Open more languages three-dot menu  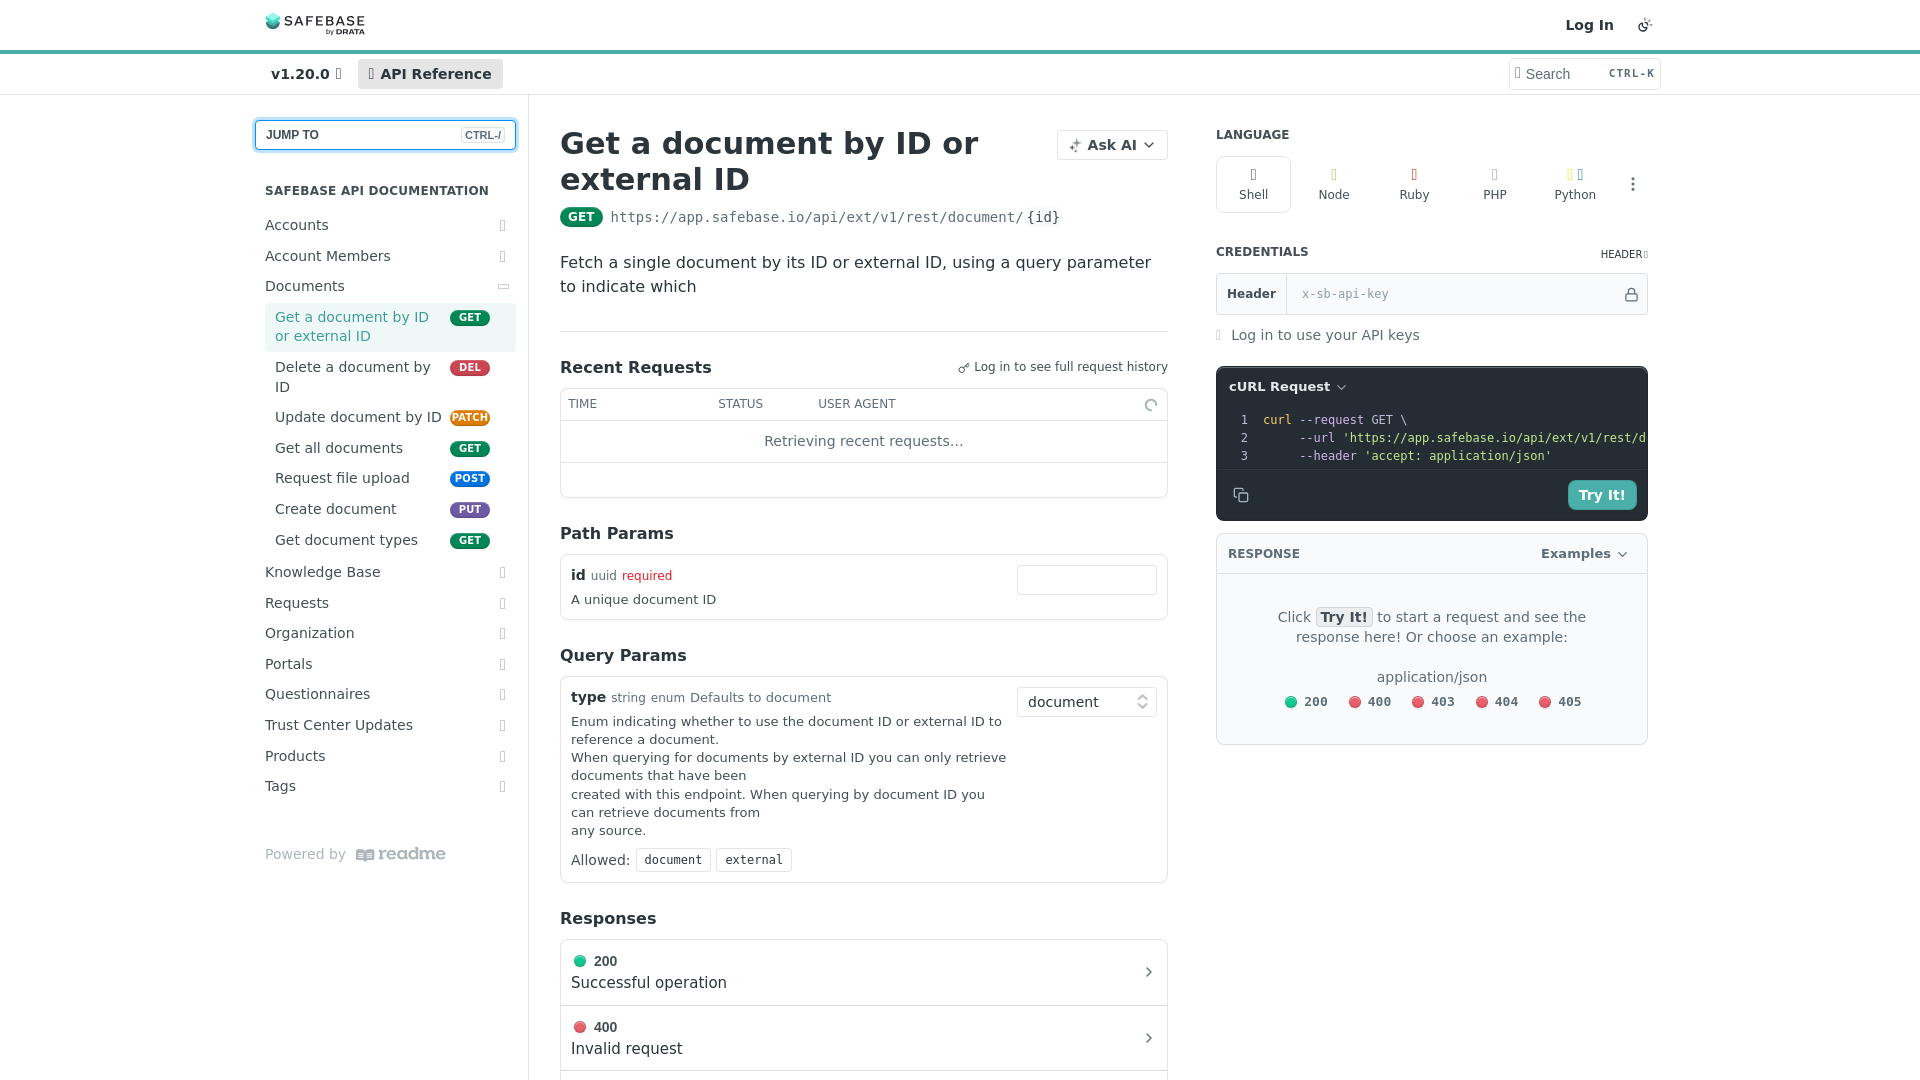point(1633,184)
